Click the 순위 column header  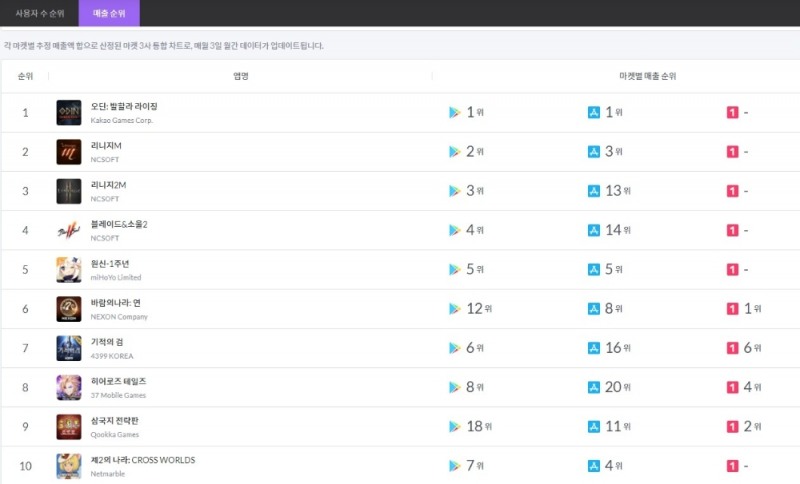(x=25, y=76)
